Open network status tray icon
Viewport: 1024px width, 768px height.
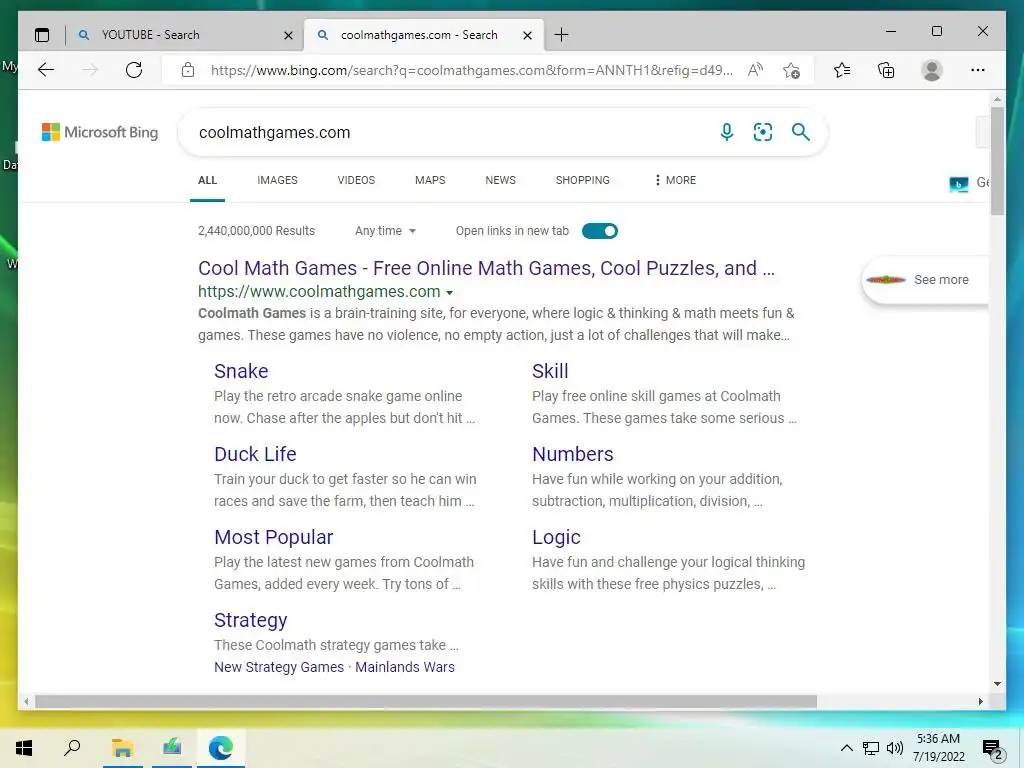[x=871, y=748]
